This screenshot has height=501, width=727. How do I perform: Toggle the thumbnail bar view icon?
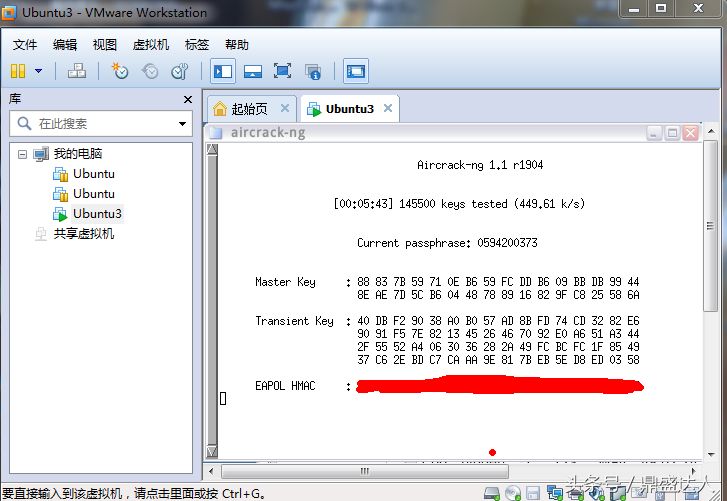click(x=253, y=71)
